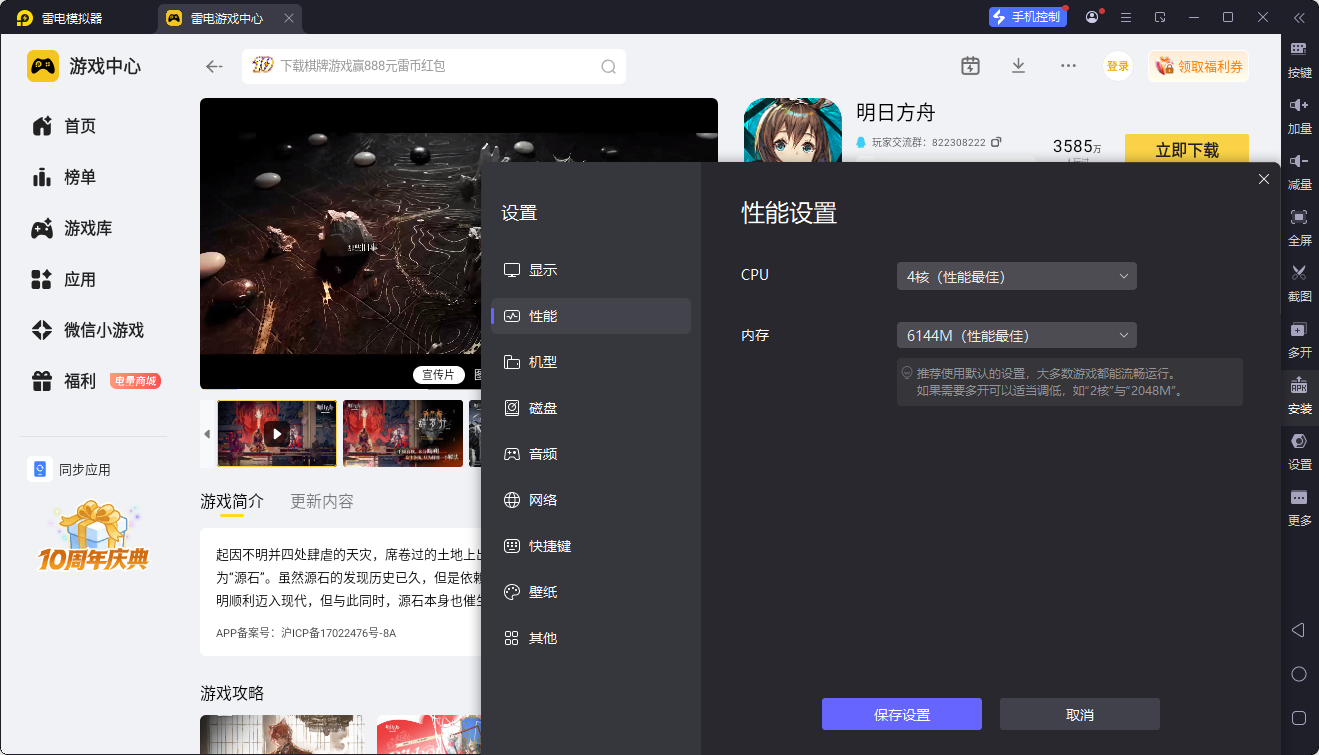Switch to 雷电游戏中心 tab

coord(230,18)
